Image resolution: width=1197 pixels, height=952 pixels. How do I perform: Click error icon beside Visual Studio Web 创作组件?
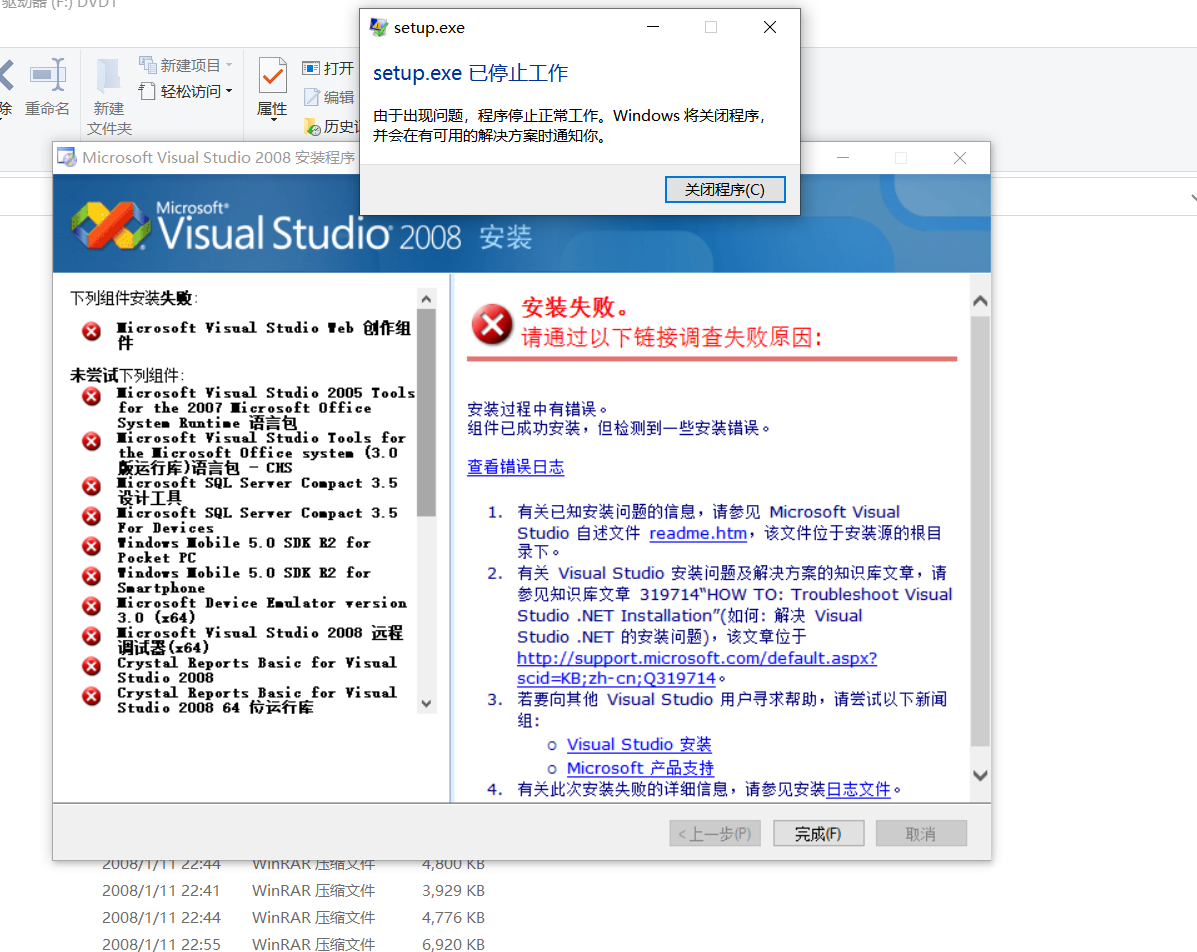point(92,331)
